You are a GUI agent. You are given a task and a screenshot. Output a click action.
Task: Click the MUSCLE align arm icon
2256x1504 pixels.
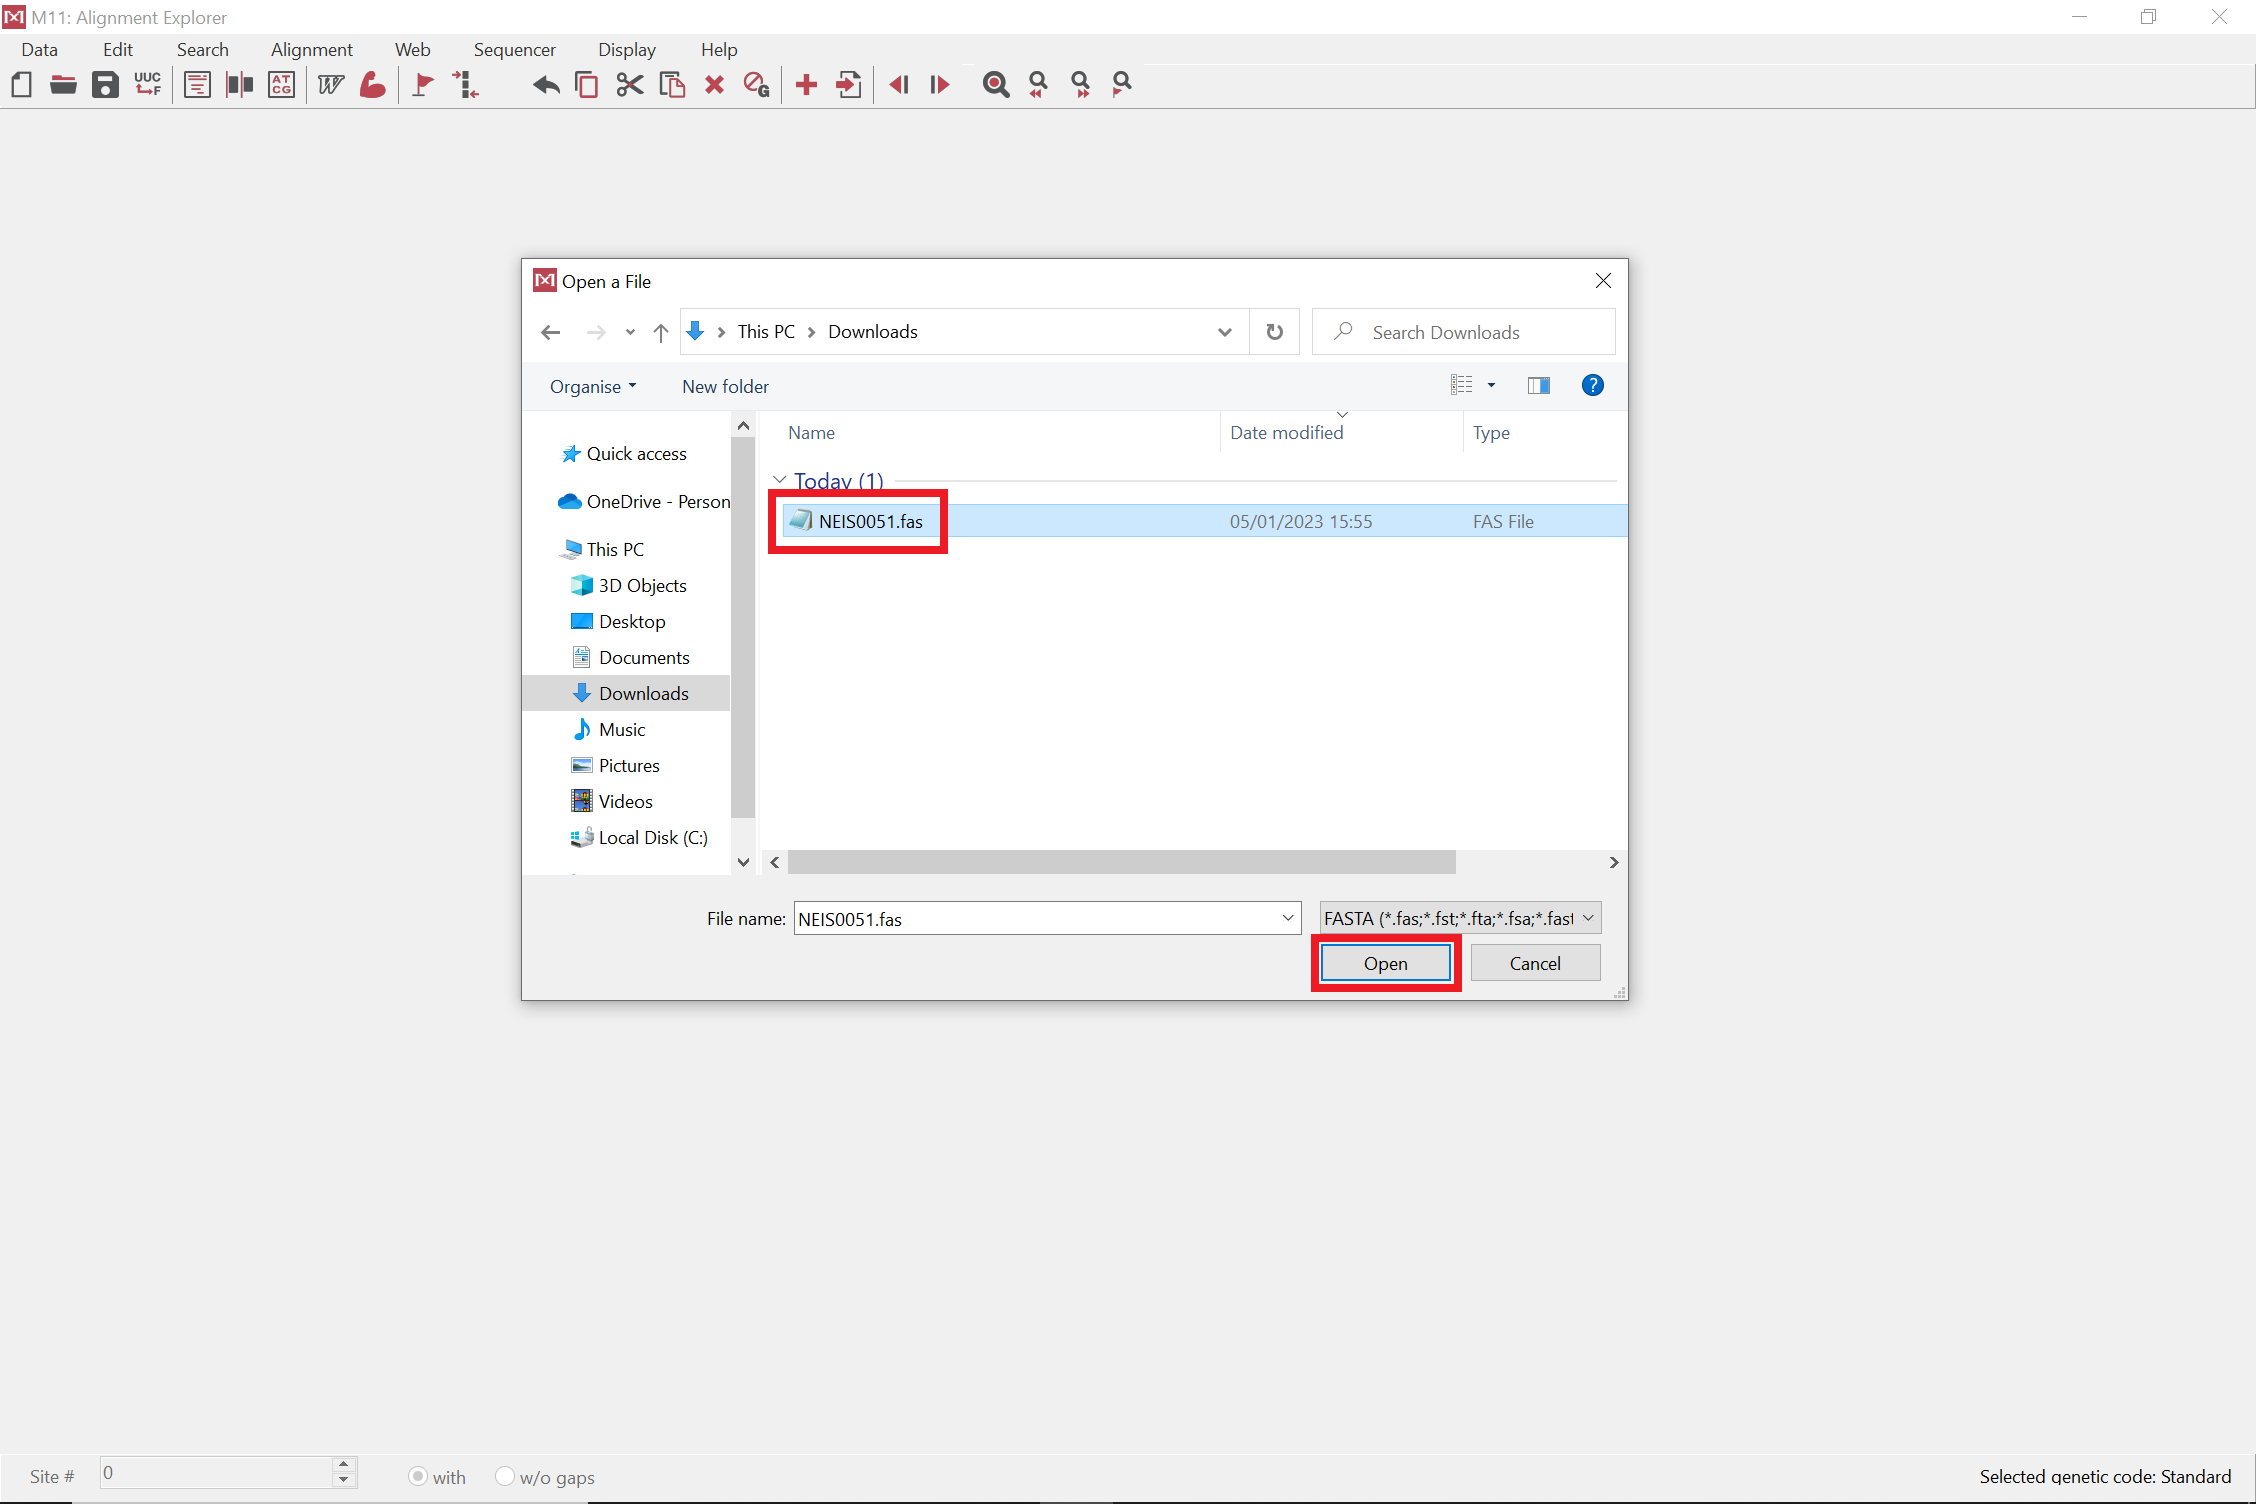373,85
